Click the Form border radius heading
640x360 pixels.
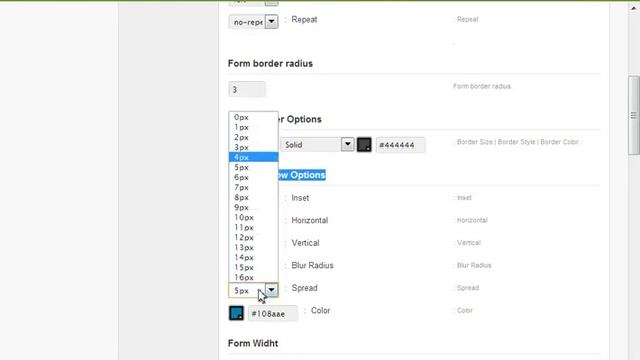pos(270,64)
